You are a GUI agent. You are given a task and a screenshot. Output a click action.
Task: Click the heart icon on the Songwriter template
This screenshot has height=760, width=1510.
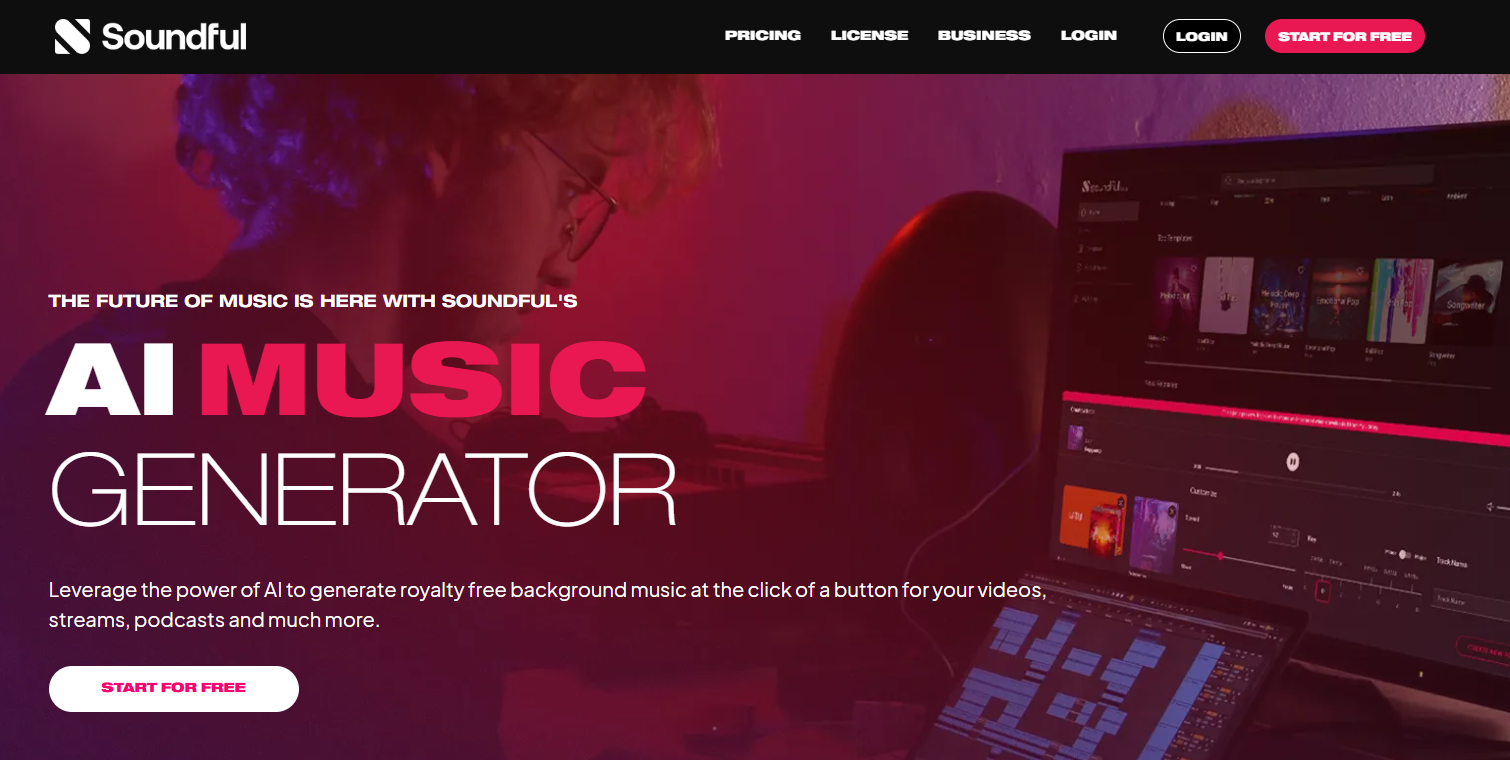pyautogui.click(x=1491, y=272)
